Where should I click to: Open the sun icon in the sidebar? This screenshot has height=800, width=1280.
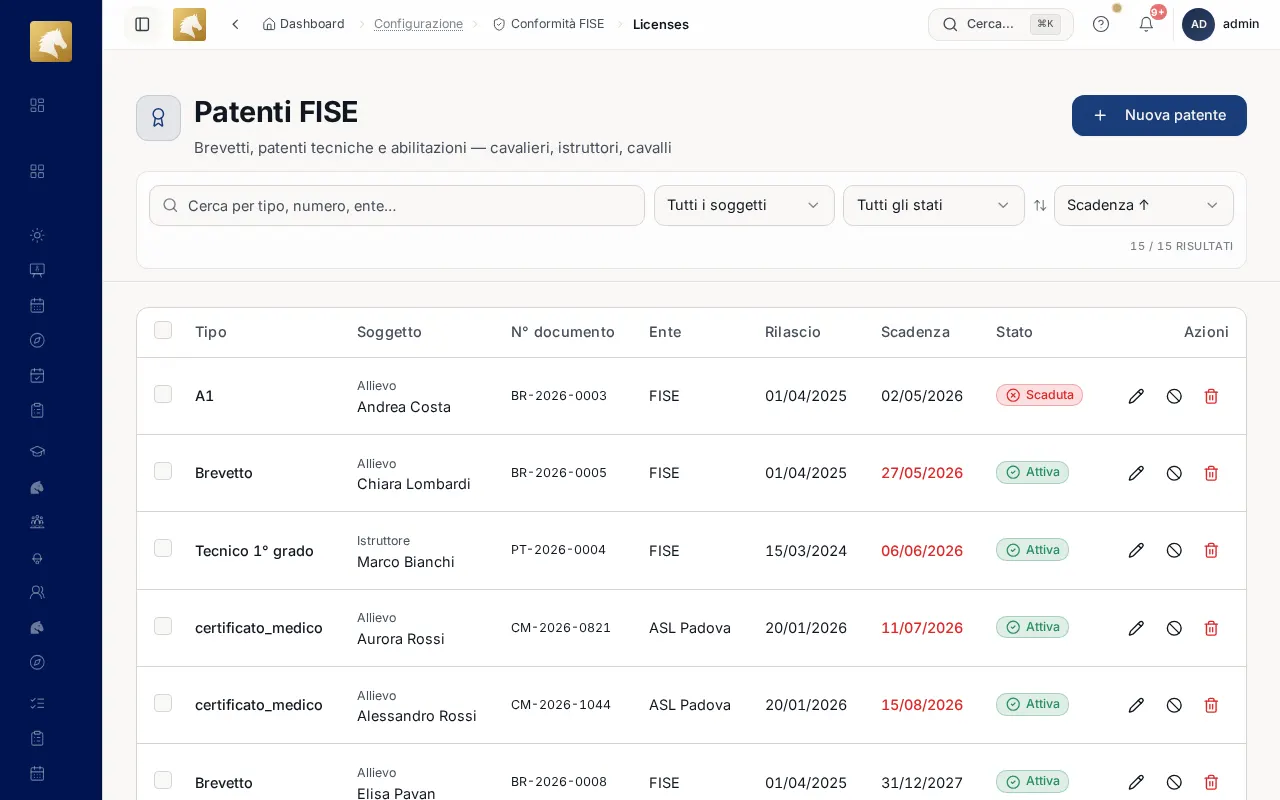[37, 235]
